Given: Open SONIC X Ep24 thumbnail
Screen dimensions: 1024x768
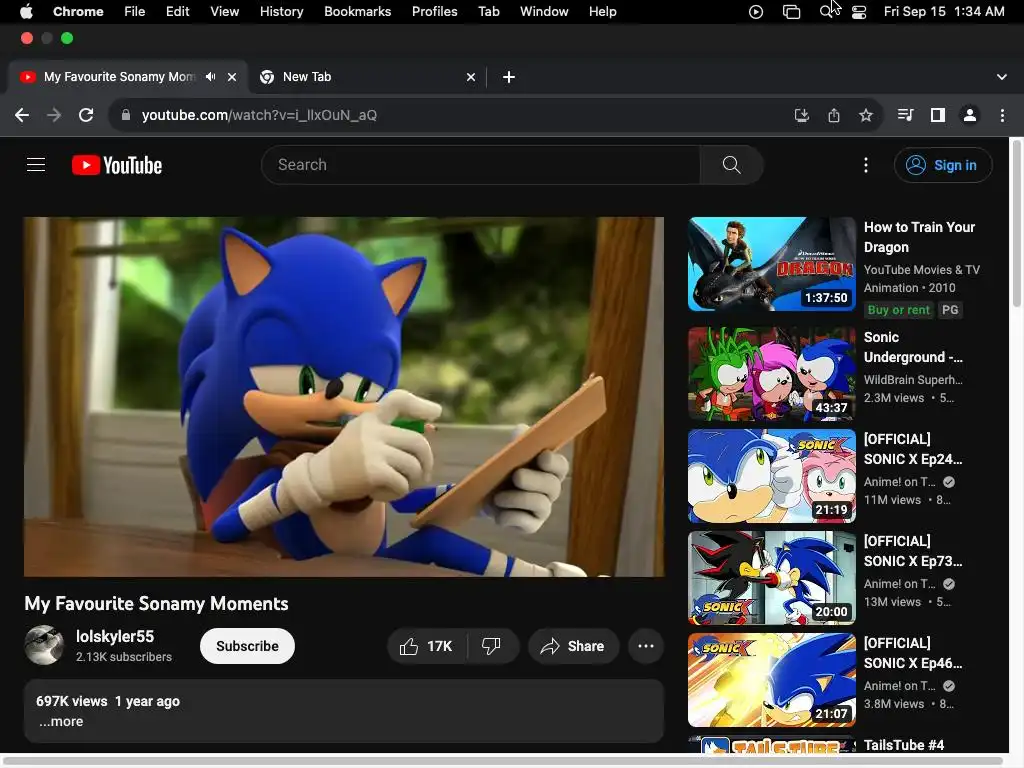Looking at the screenshot, I should 772,476.
